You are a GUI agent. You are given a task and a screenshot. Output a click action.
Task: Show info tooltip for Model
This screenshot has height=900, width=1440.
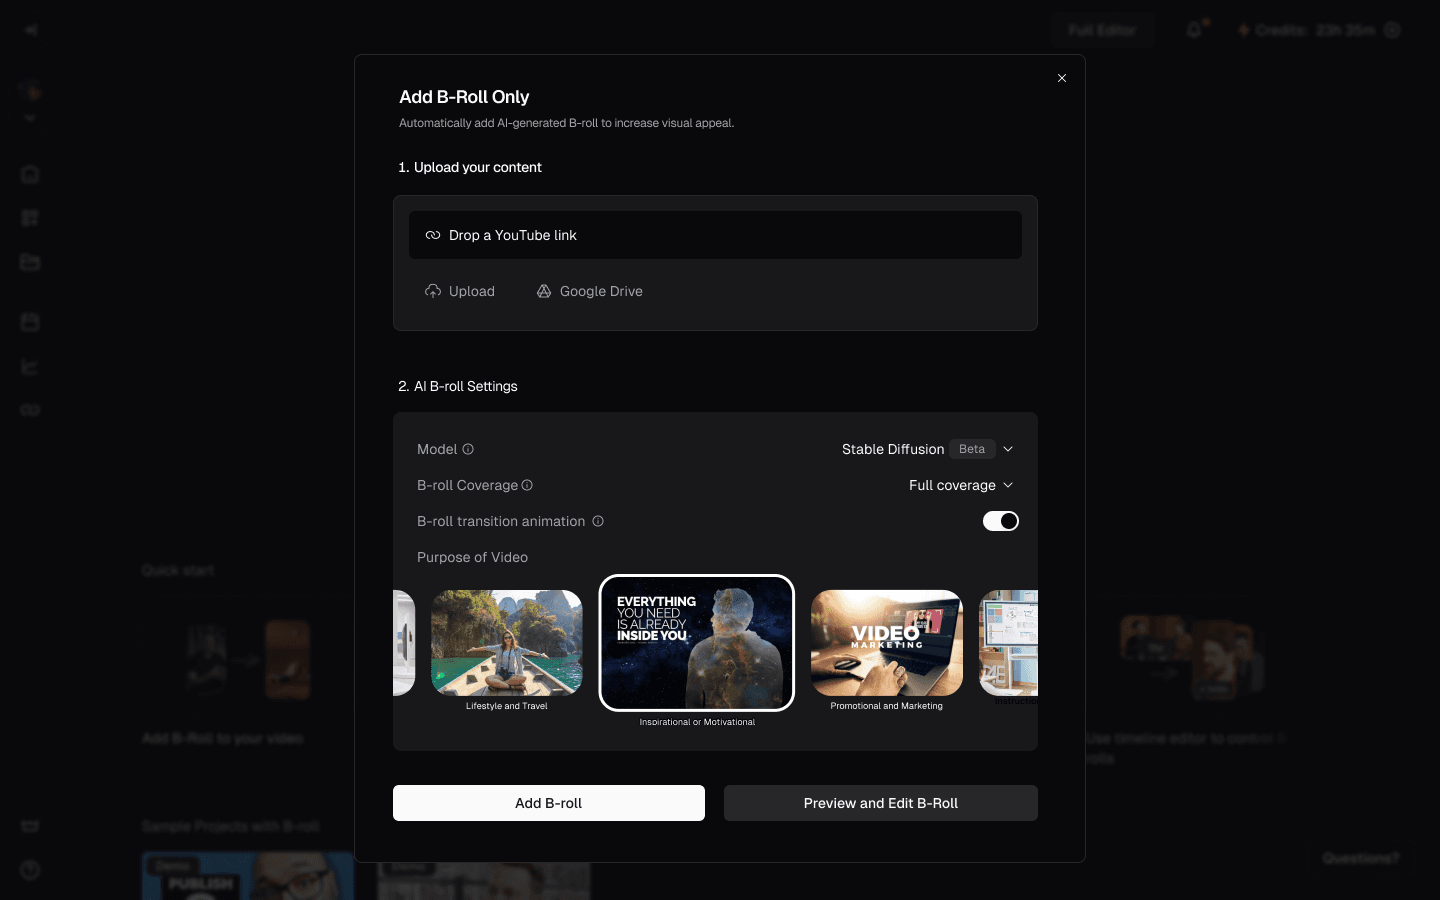click(468, 449)
